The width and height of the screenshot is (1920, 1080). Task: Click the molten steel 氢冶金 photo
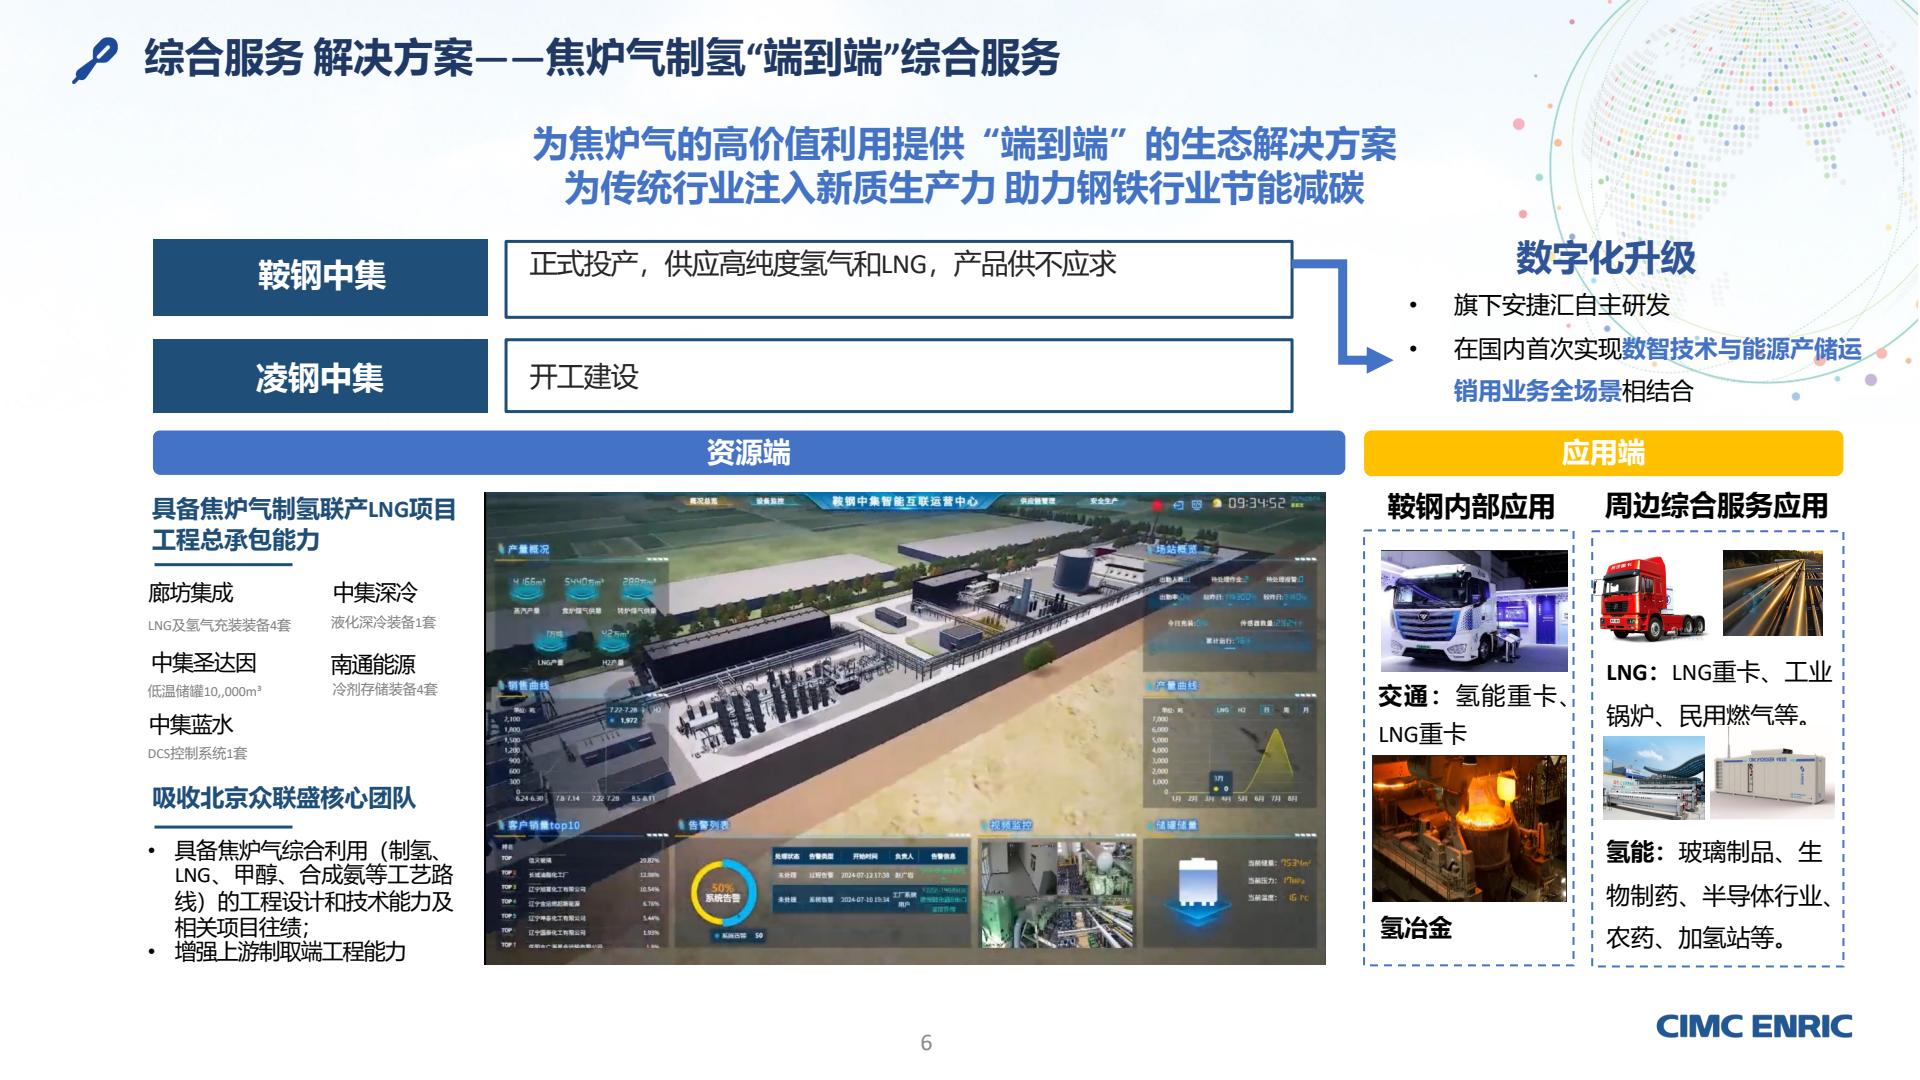[1469, 828]
